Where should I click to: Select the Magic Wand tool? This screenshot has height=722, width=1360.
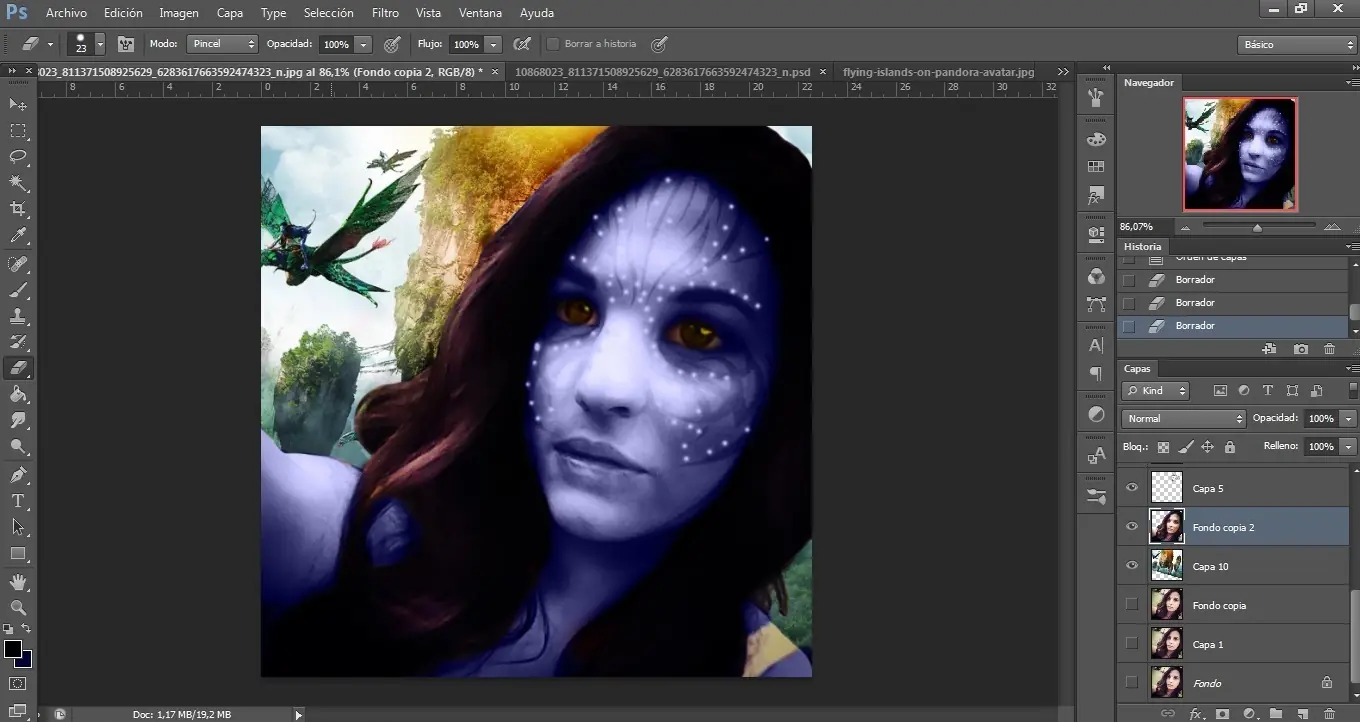pos(18,183)
